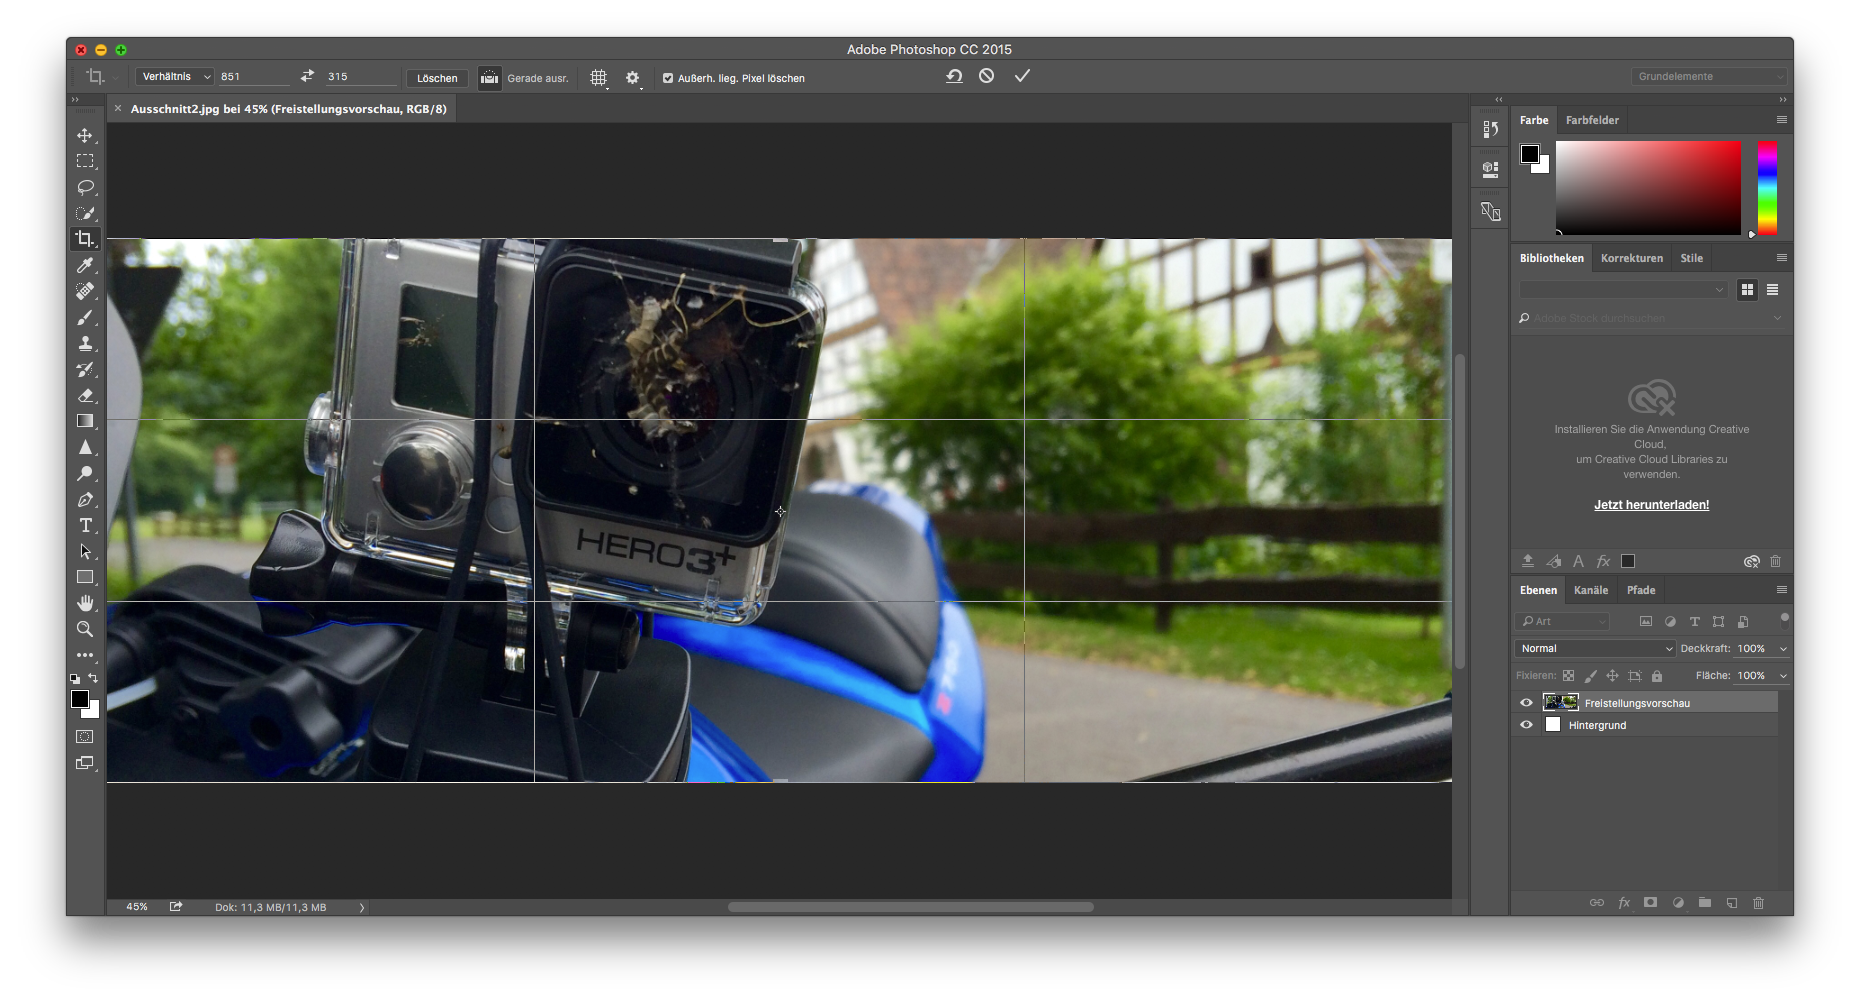1860x1006 pixels.
Task: Open the Grundelemente workspace dropdown
Action: coord(1709,76)
